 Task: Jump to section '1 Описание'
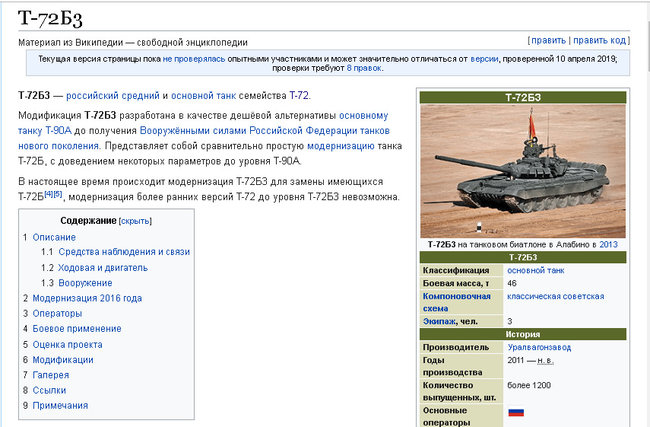click(x=49, y=237)
